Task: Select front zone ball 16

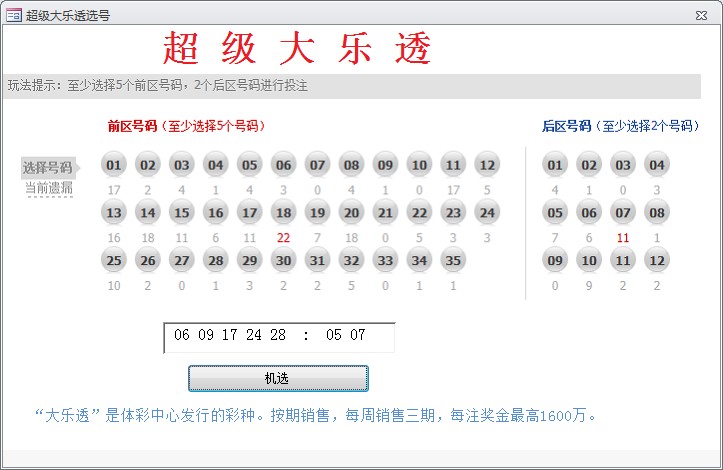Action: click(215, 212)
